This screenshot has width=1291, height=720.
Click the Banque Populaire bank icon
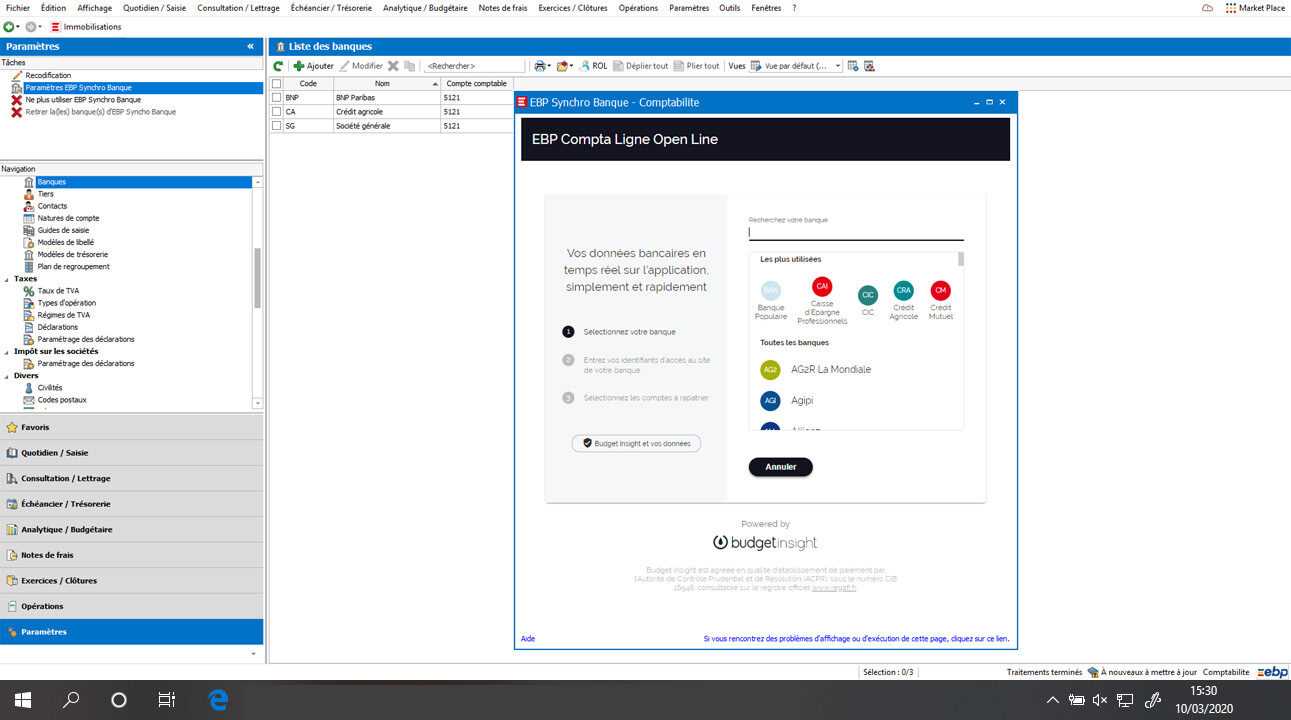point(771,290)
